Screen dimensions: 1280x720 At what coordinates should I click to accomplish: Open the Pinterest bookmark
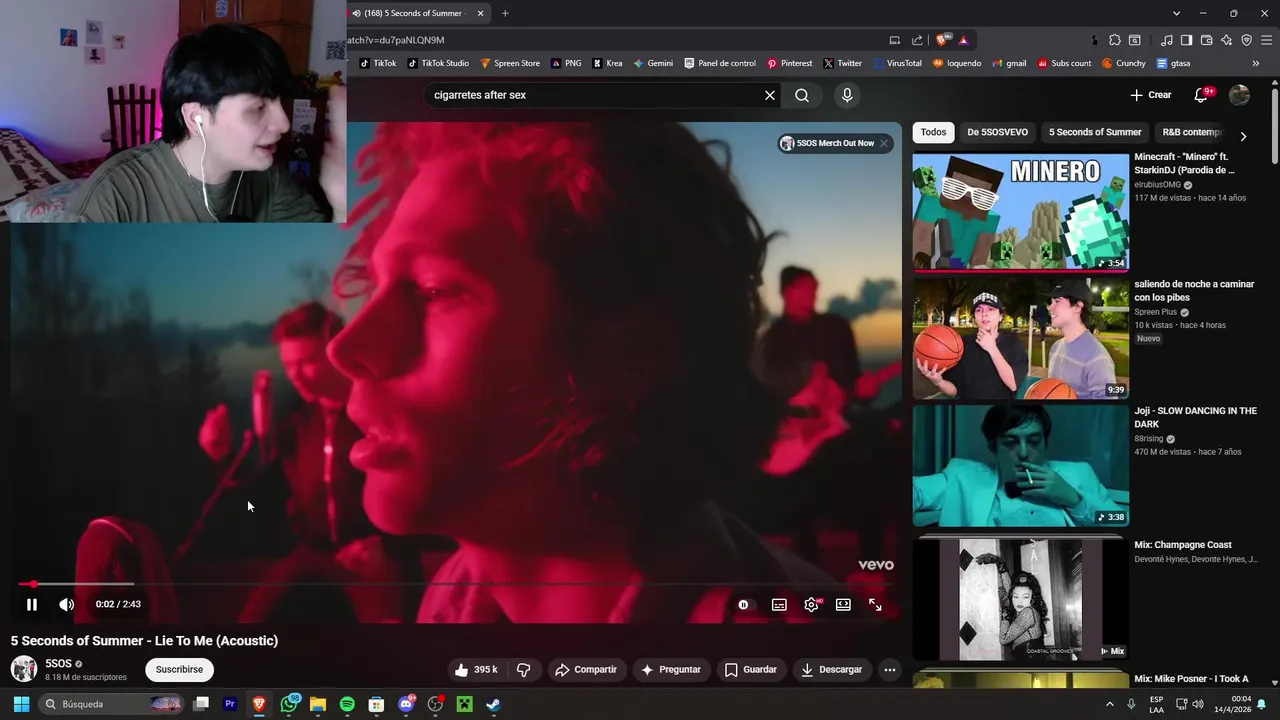pos(789,63)
